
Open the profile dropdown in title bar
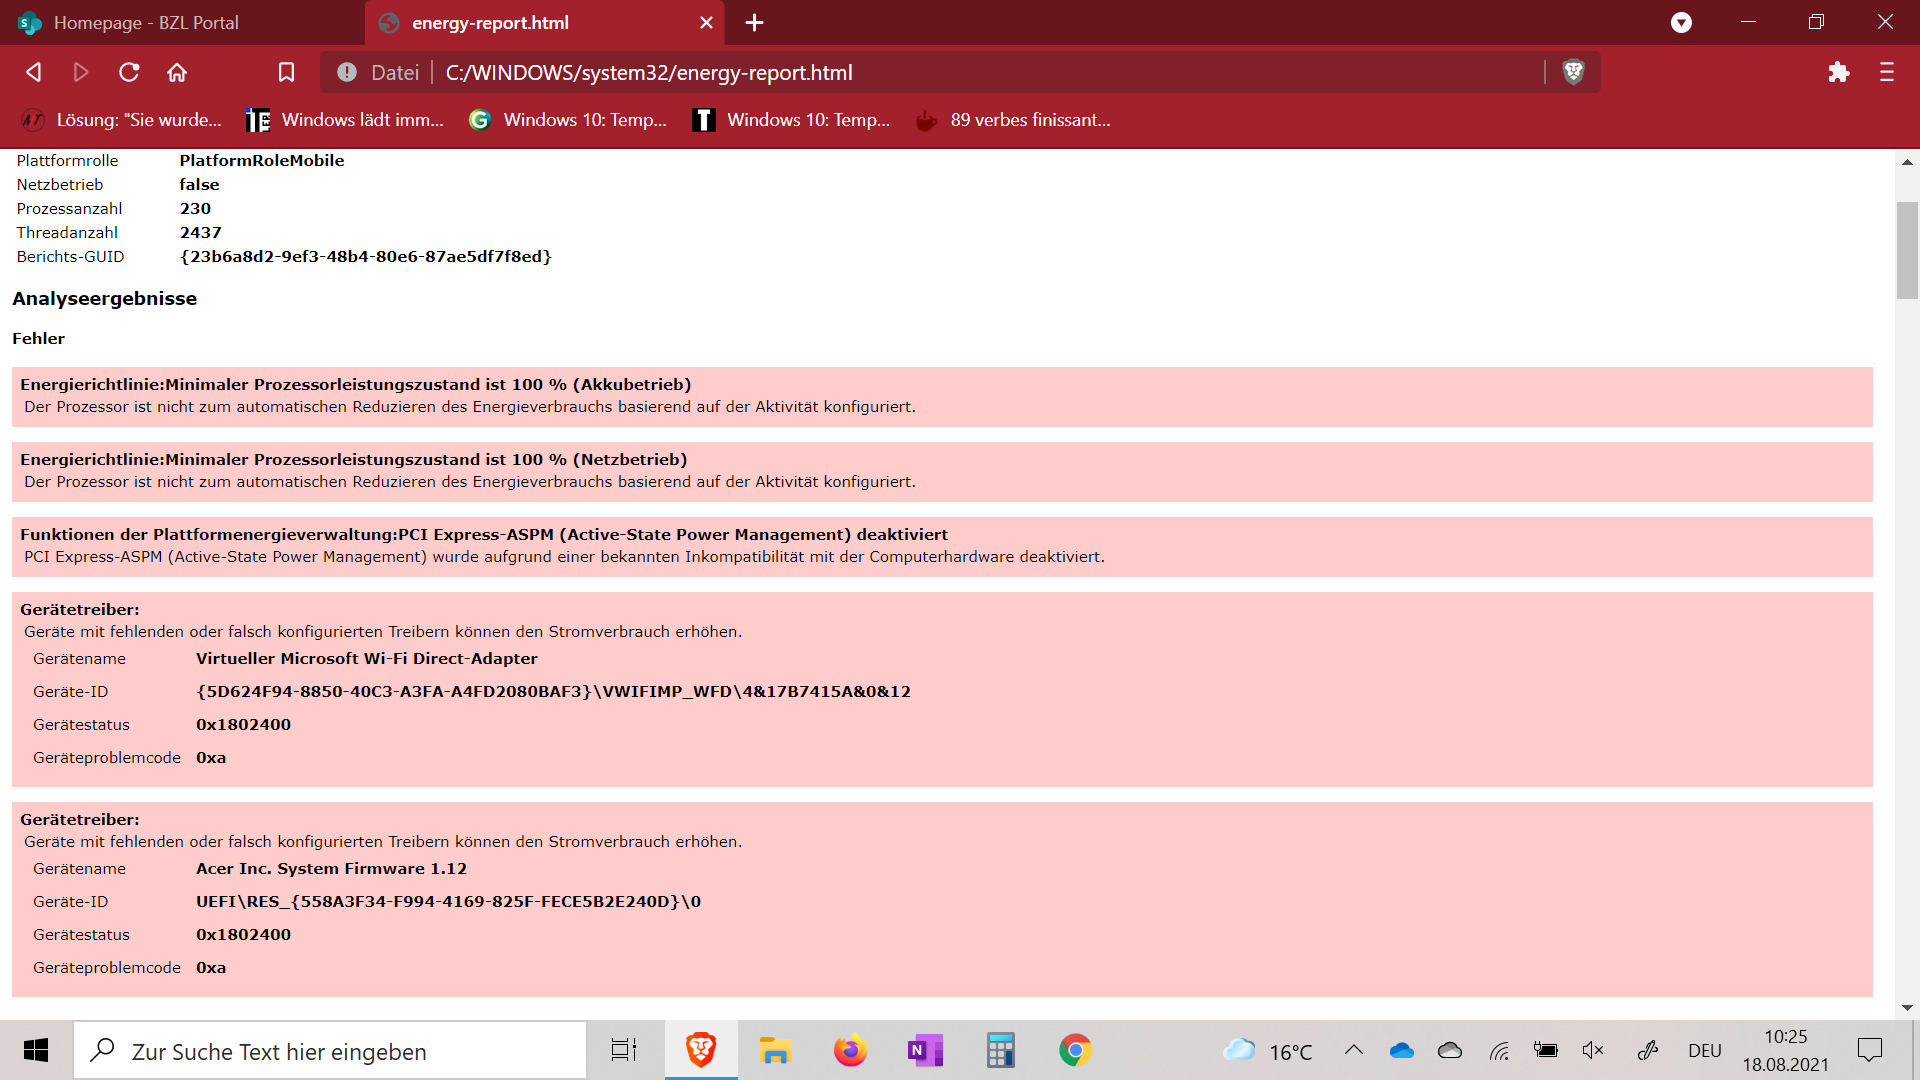(1681, 22)
